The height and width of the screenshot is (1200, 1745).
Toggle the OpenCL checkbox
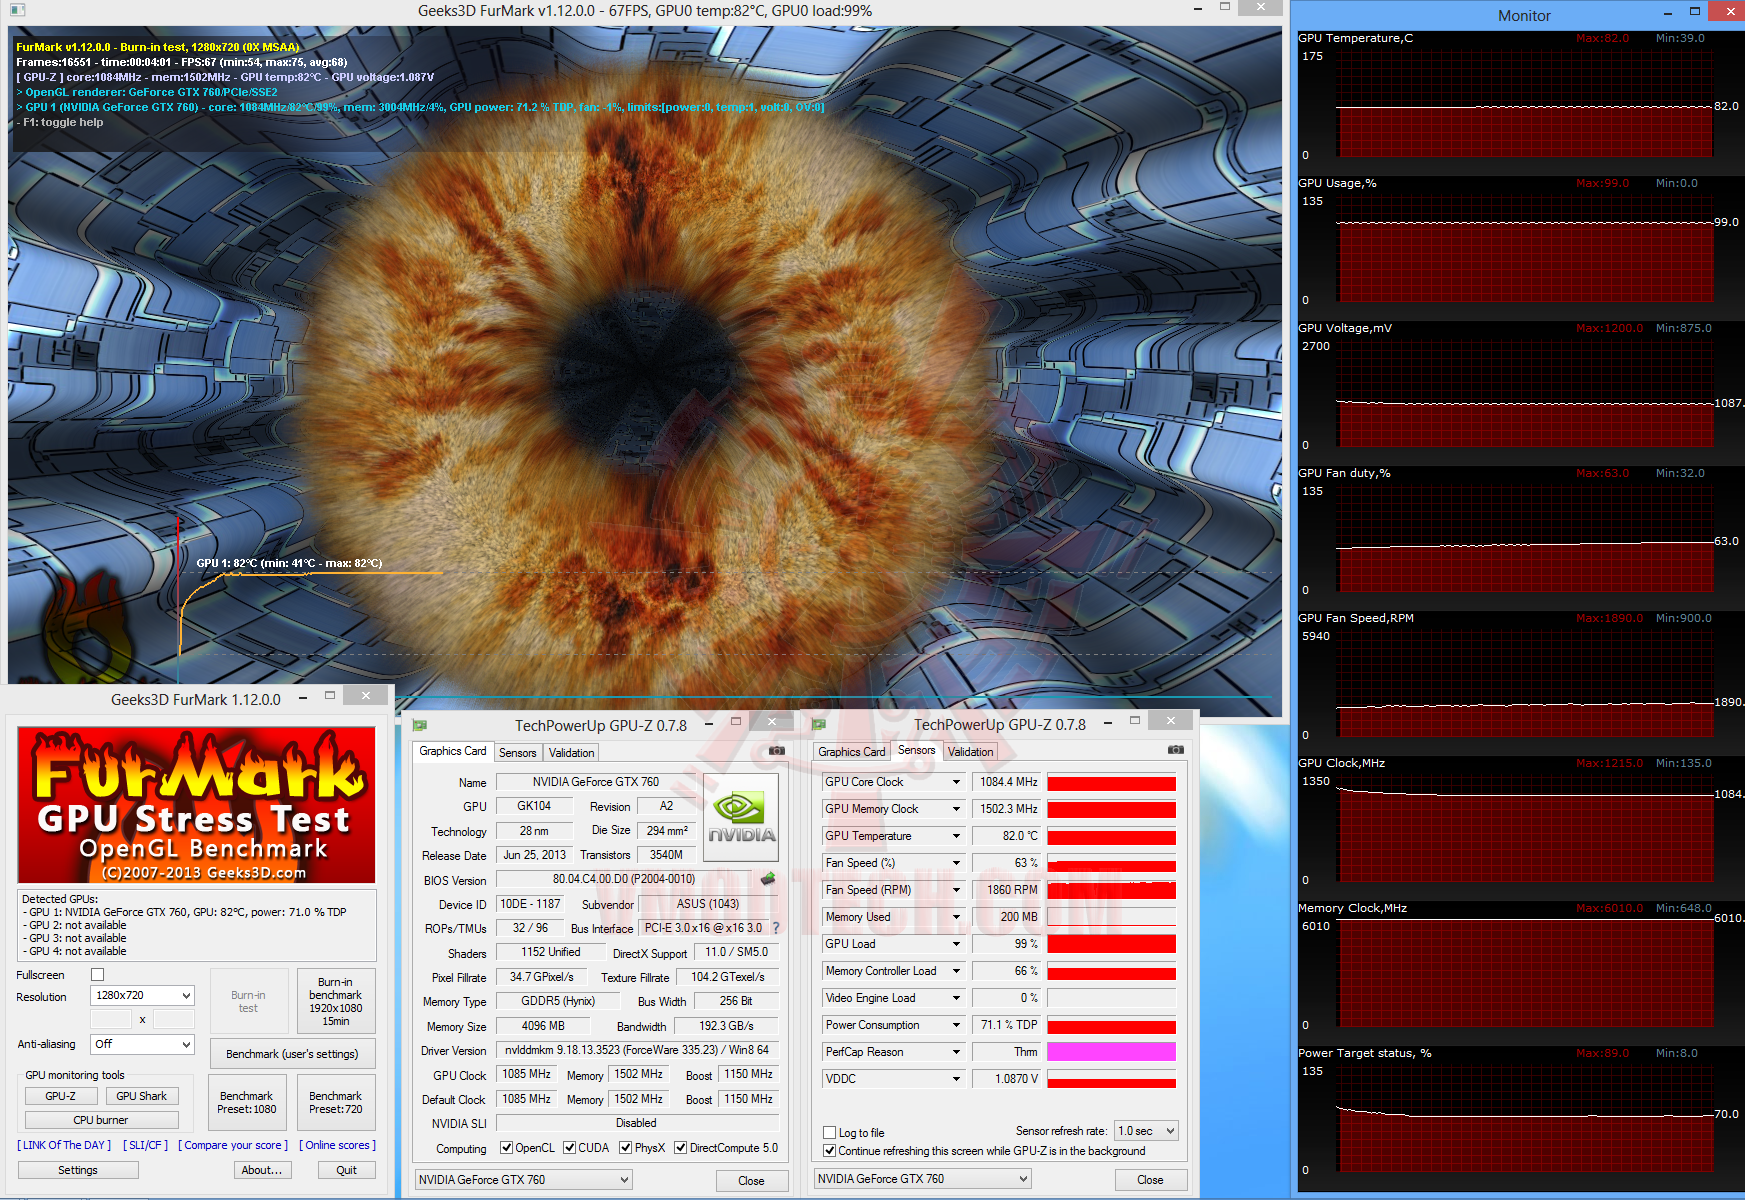tap(506, 1148)
